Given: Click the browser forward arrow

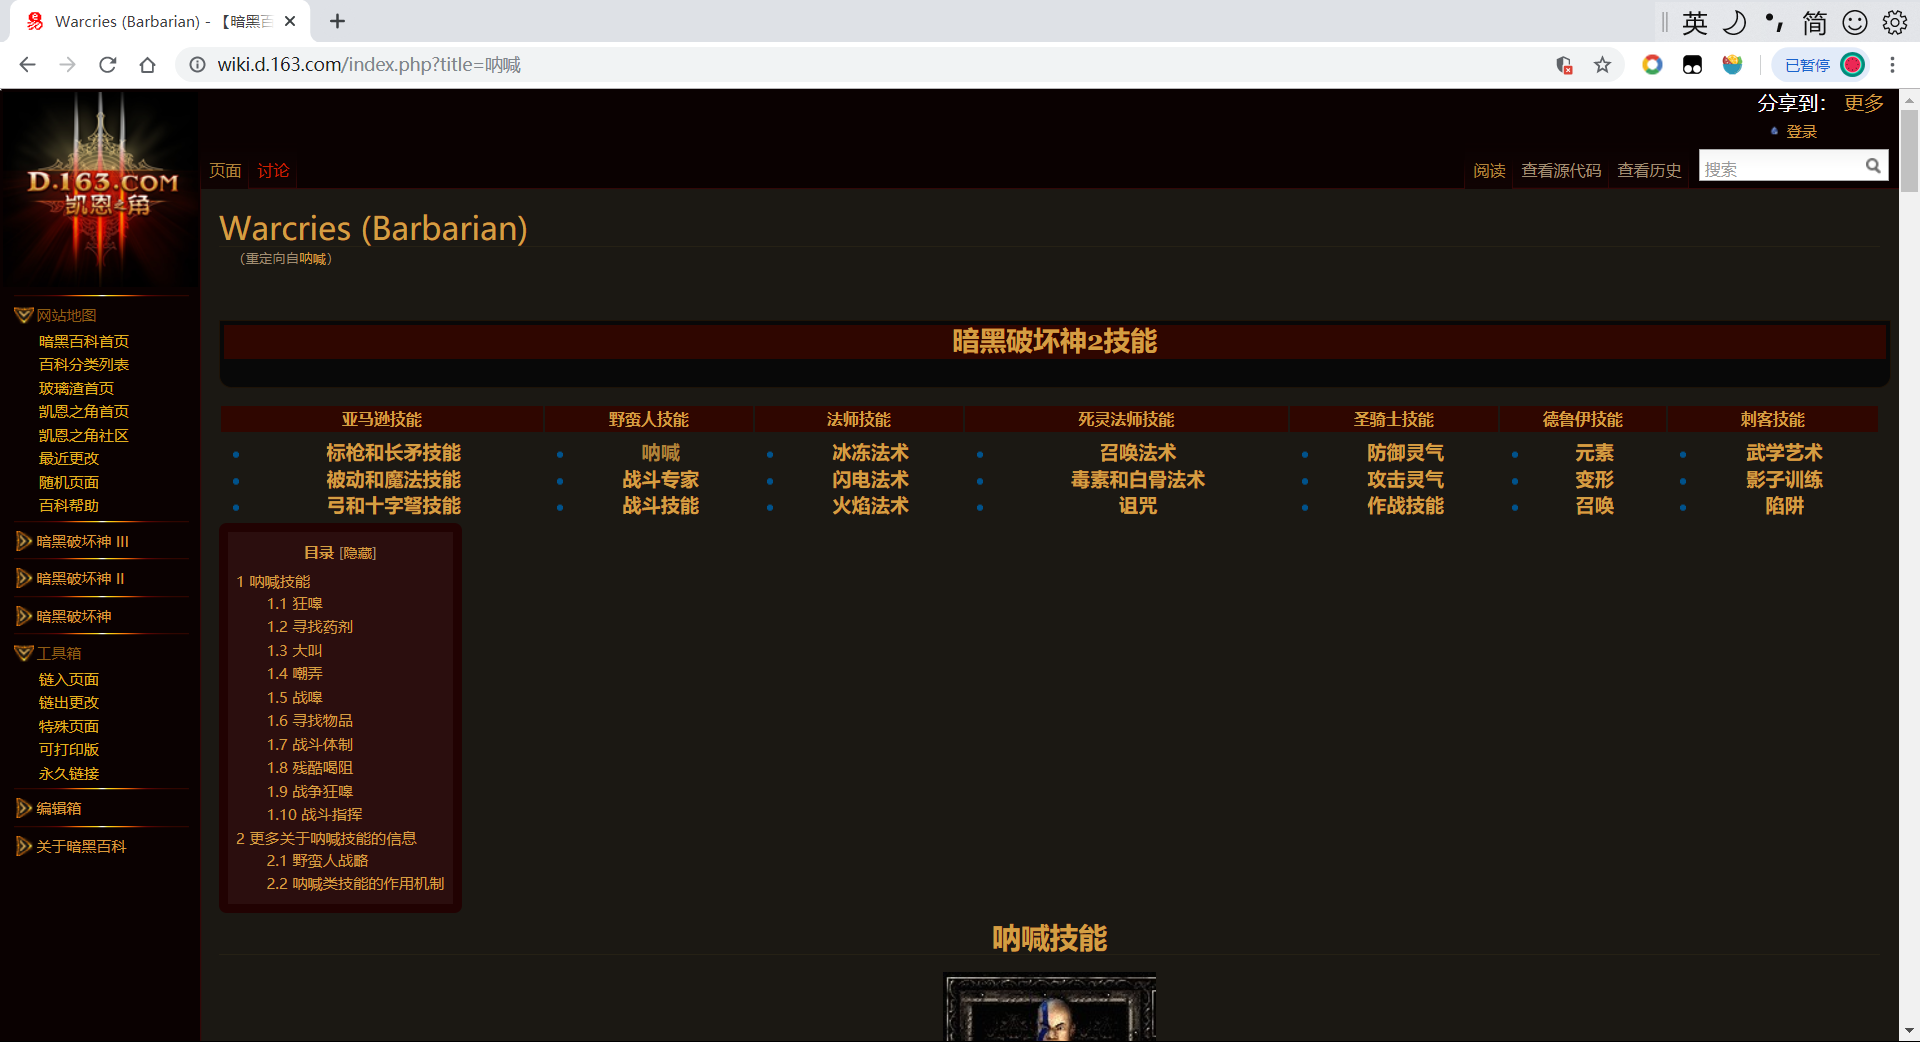Looking at the screenshot, I should (x=67, y=65).
